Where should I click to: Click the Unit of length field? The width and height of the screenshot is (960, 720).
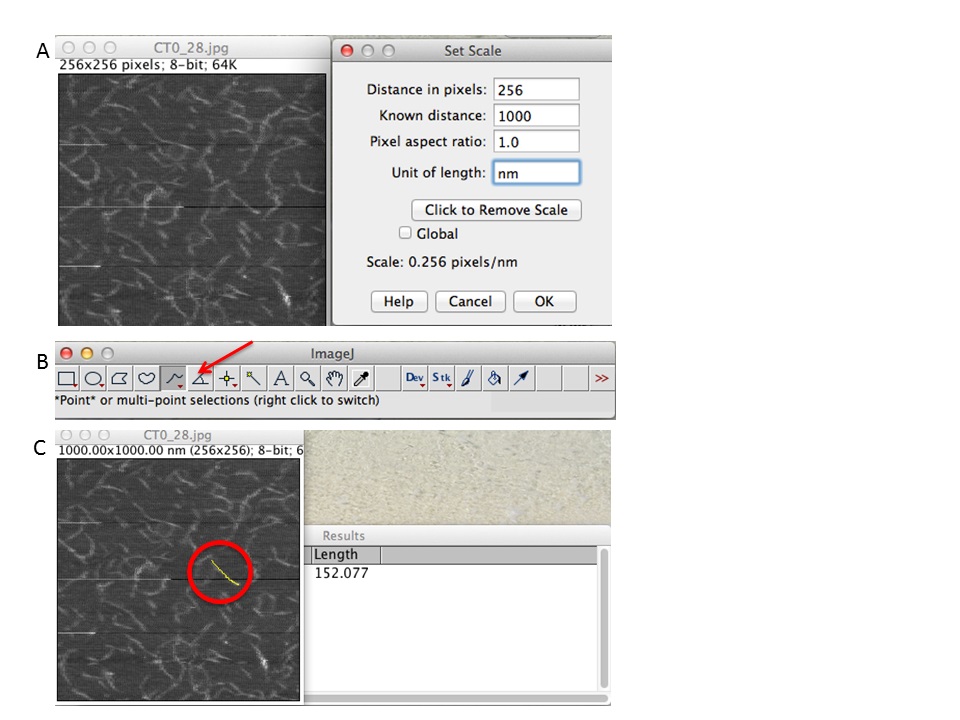[536, 173]
